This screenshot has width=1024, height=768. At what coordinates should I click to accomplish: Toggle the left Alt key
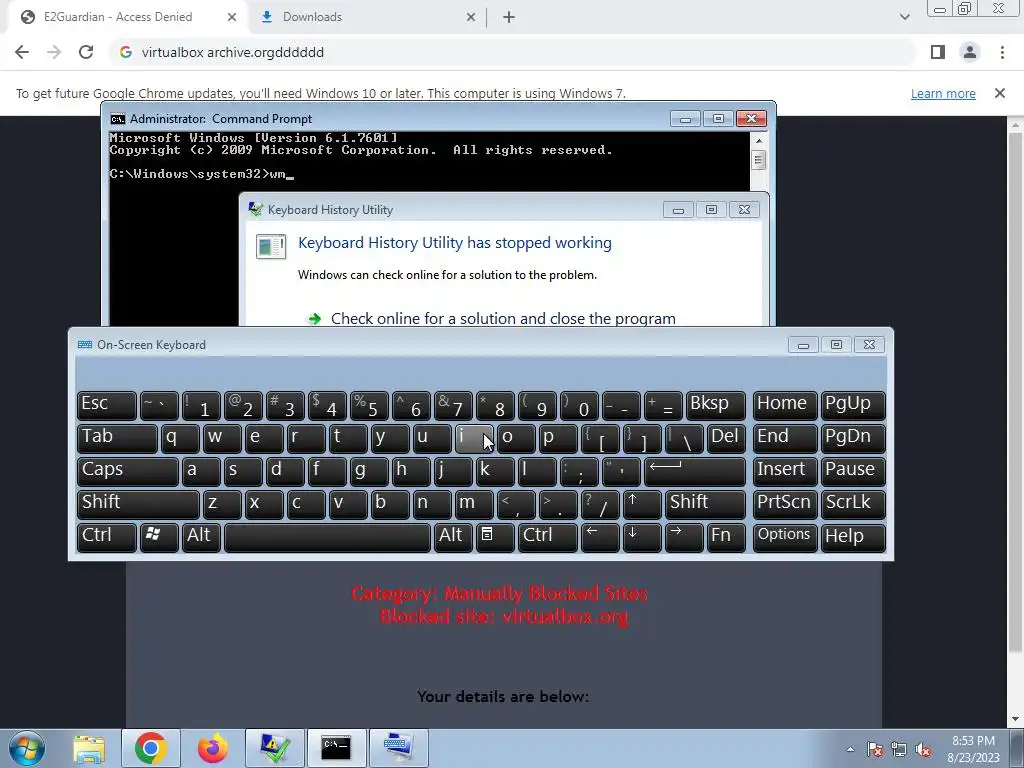click(200, 537)
